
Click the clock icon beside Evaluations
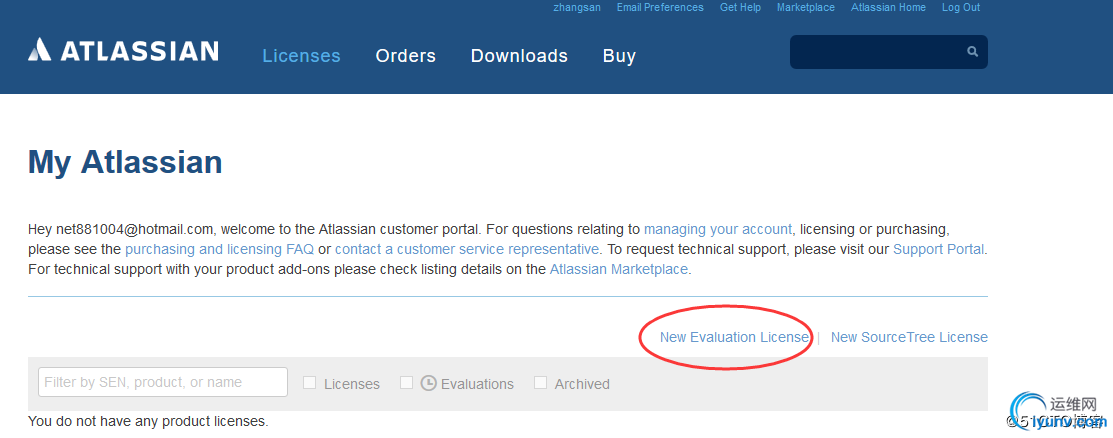coord(428,383)
